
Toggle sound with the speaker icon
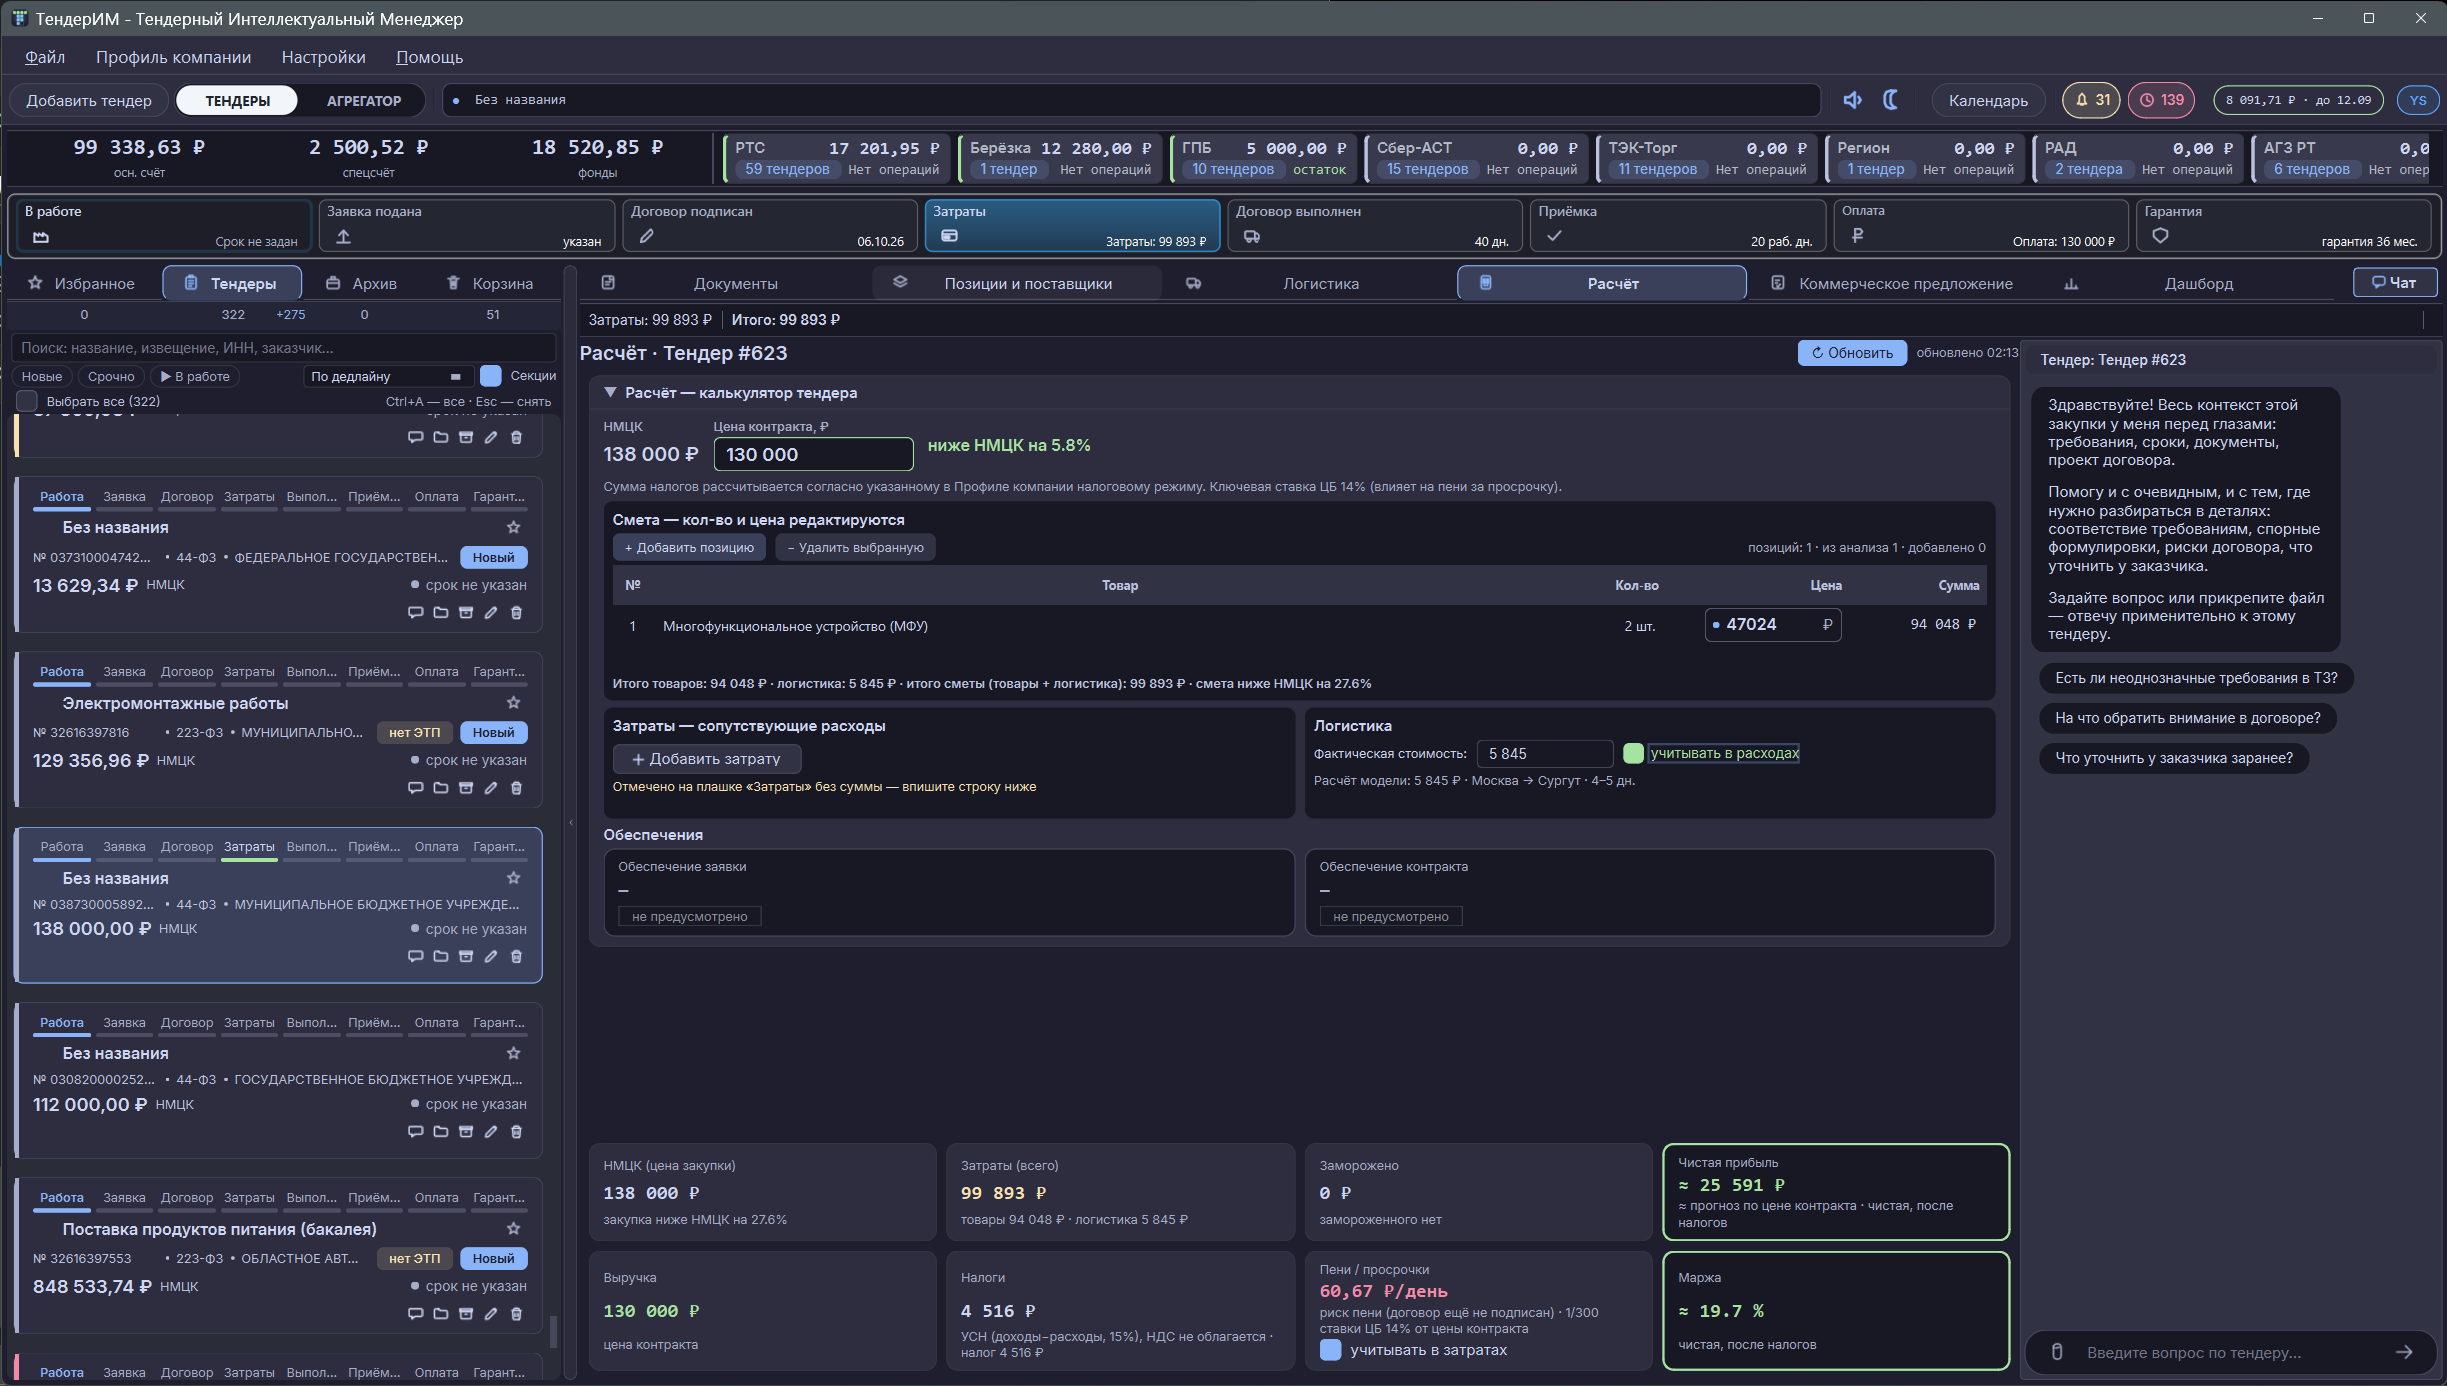[x=1852, y=100]
